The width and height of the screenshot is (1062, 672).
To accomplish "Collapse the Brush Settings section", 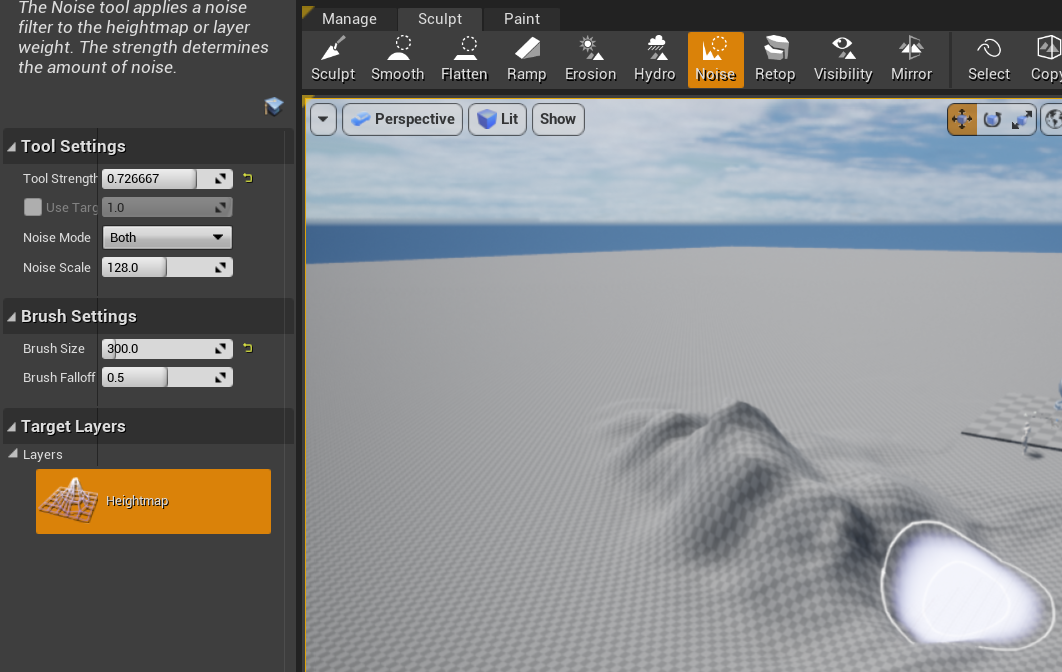I will 12,316.
